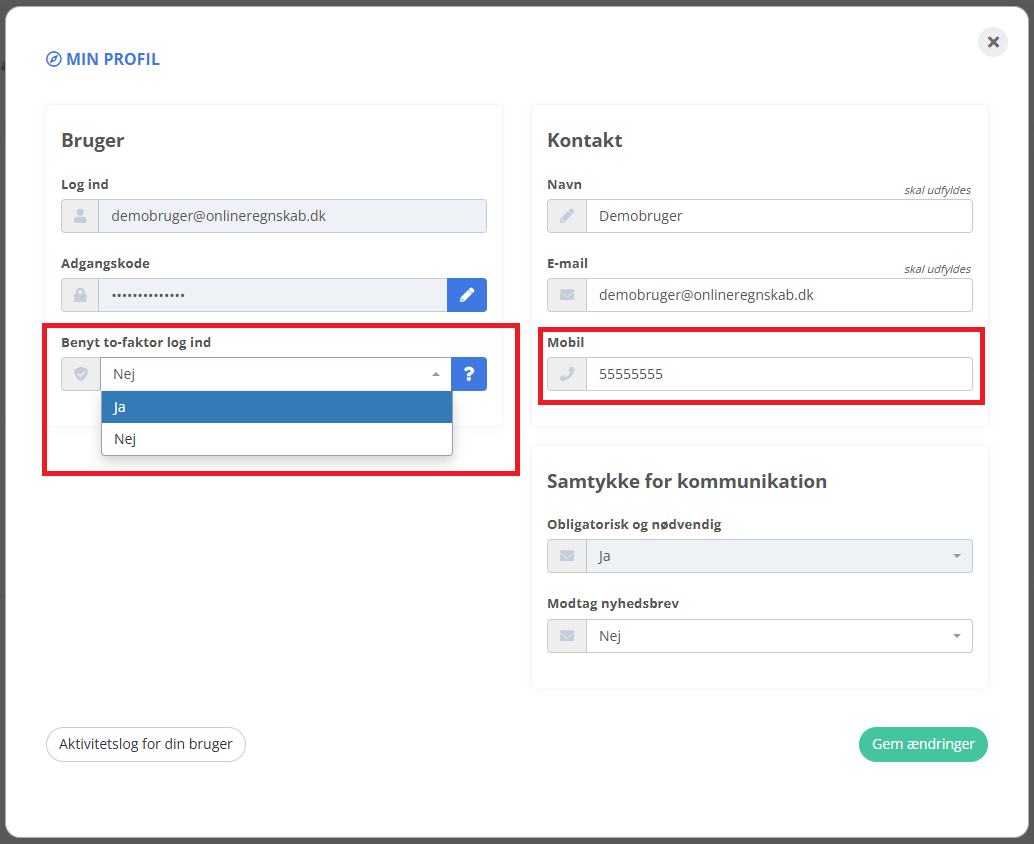Screen dimensions: 1034x844
Task: Click the envelope icon beside E-mail field
Action: [x=567, y=295]
